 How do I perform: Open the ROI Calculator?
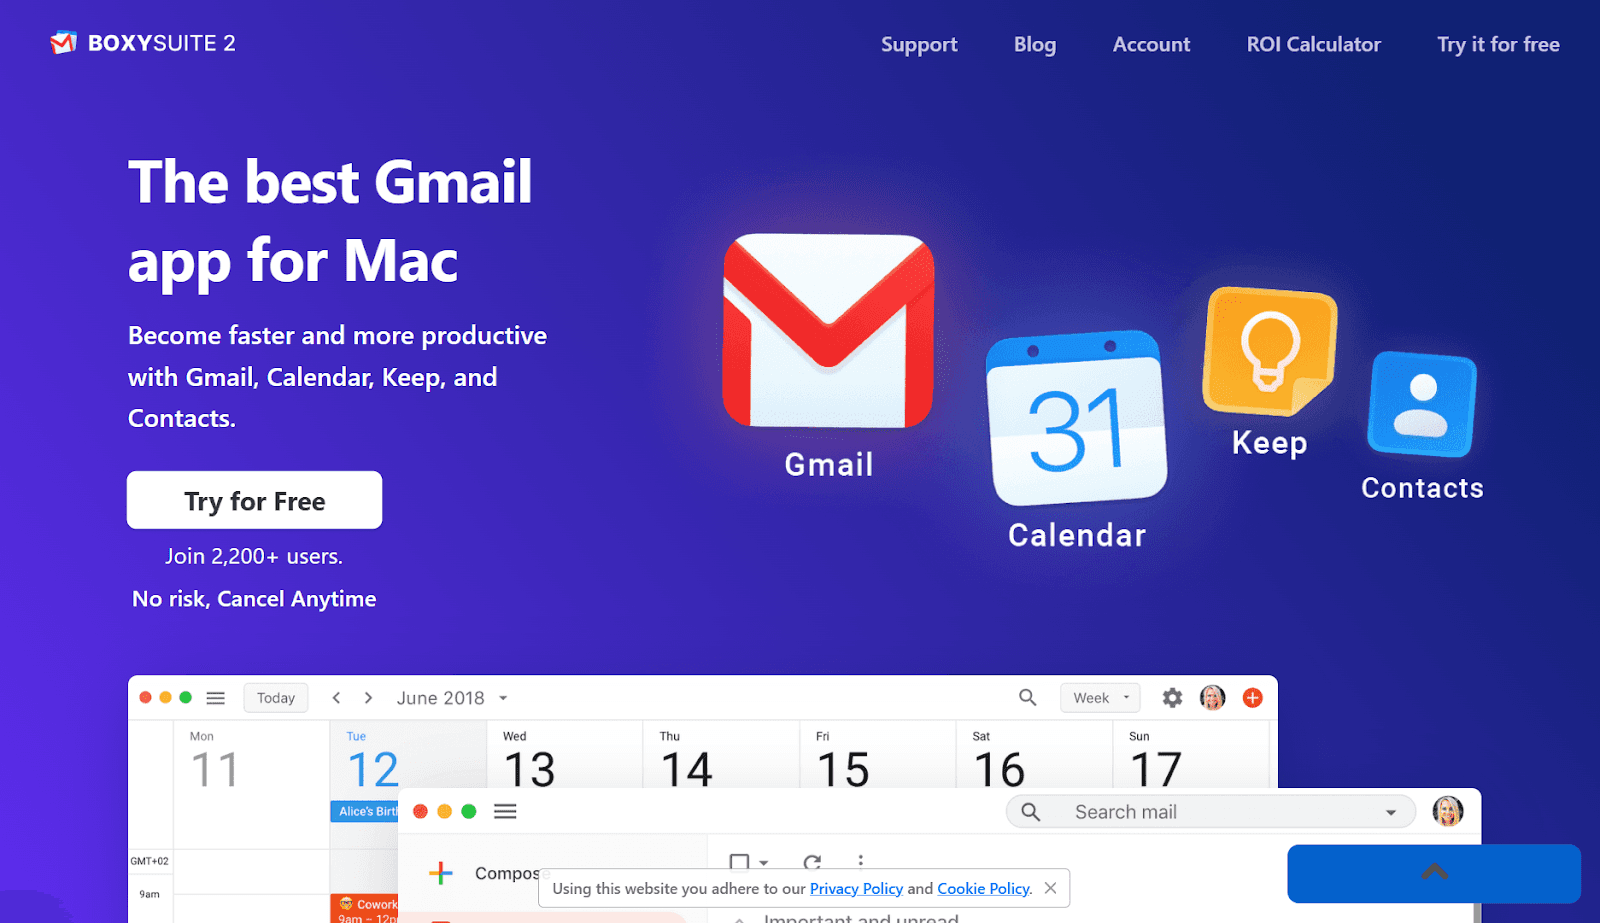pos(1313,44)
